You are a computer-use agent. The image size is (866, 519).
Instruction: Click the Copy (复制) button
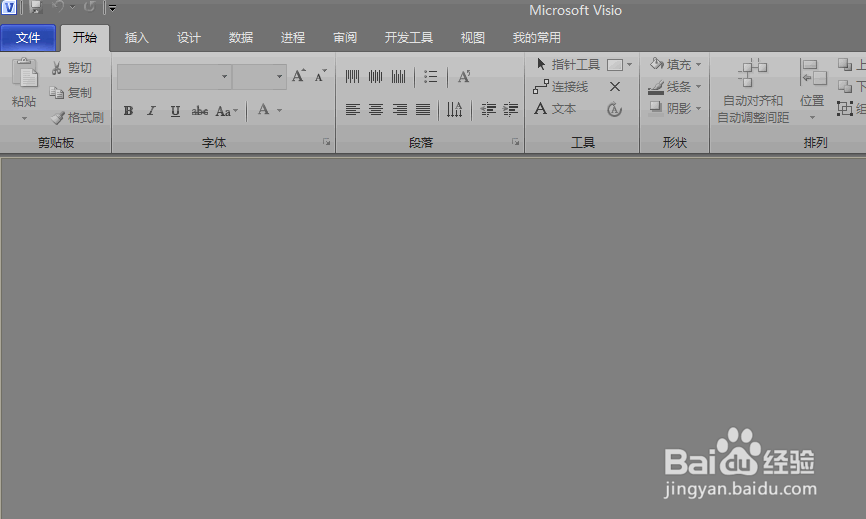70,93
